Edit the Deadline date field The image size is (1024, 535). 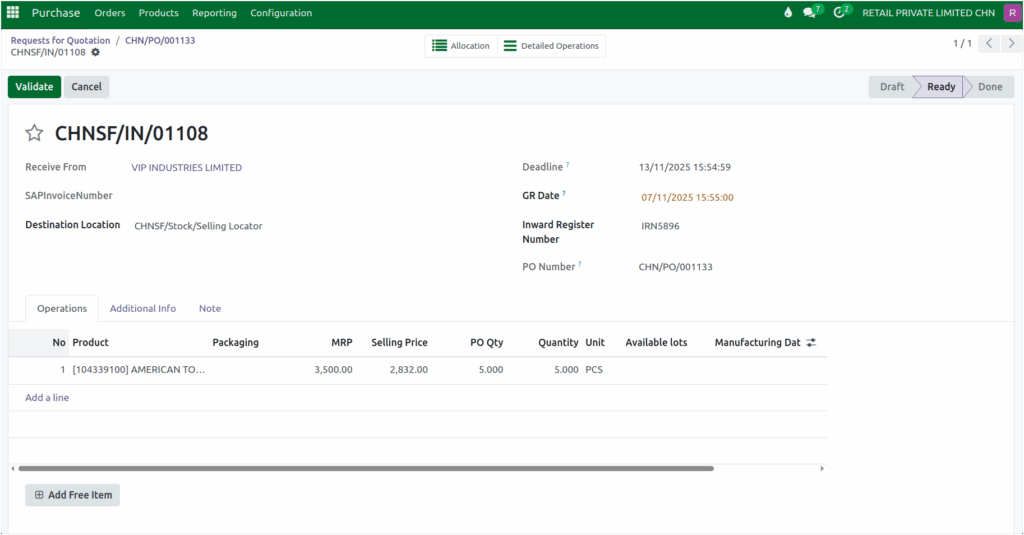pos(684,167)
